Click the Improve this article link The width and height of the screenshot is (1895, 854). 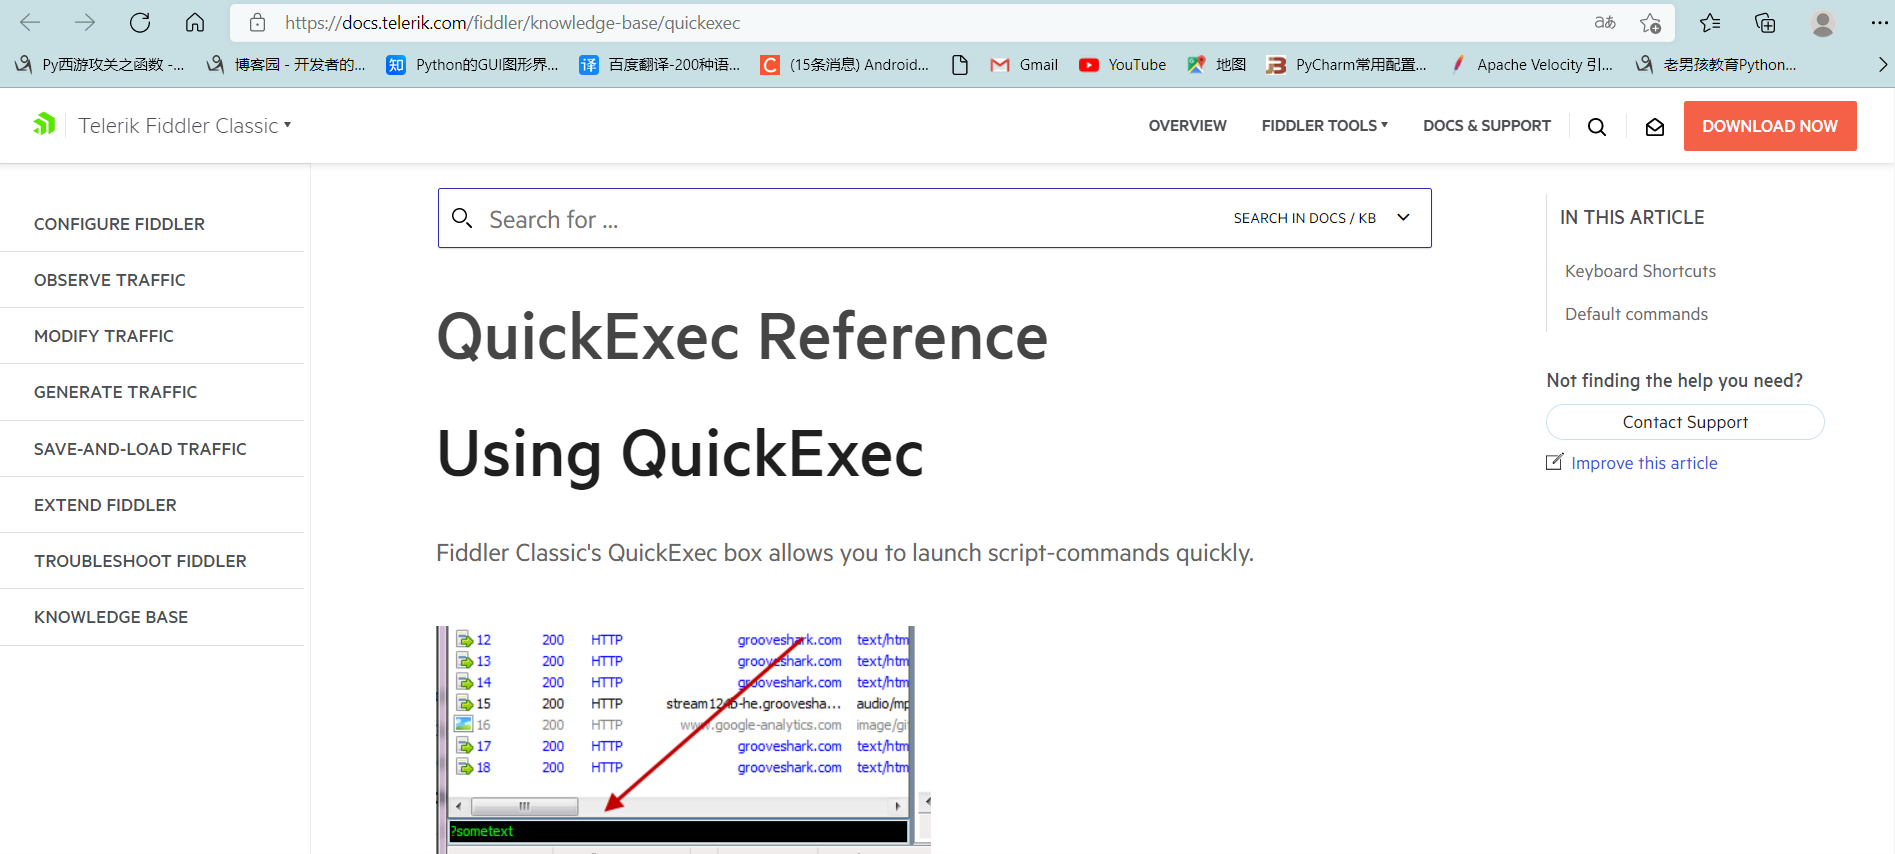point(1644,463)
